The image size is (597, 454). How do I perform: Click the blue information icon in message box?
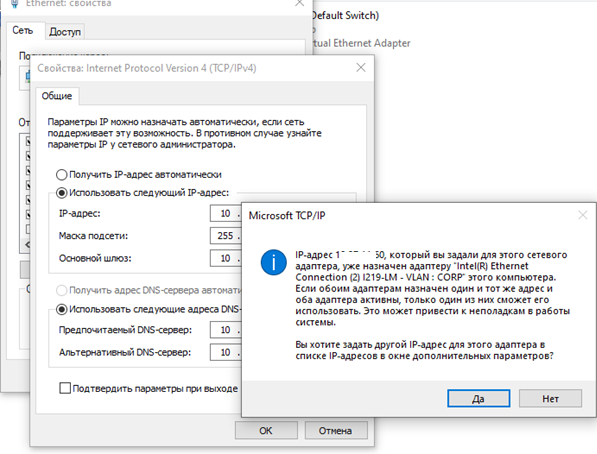click(273, 262)
